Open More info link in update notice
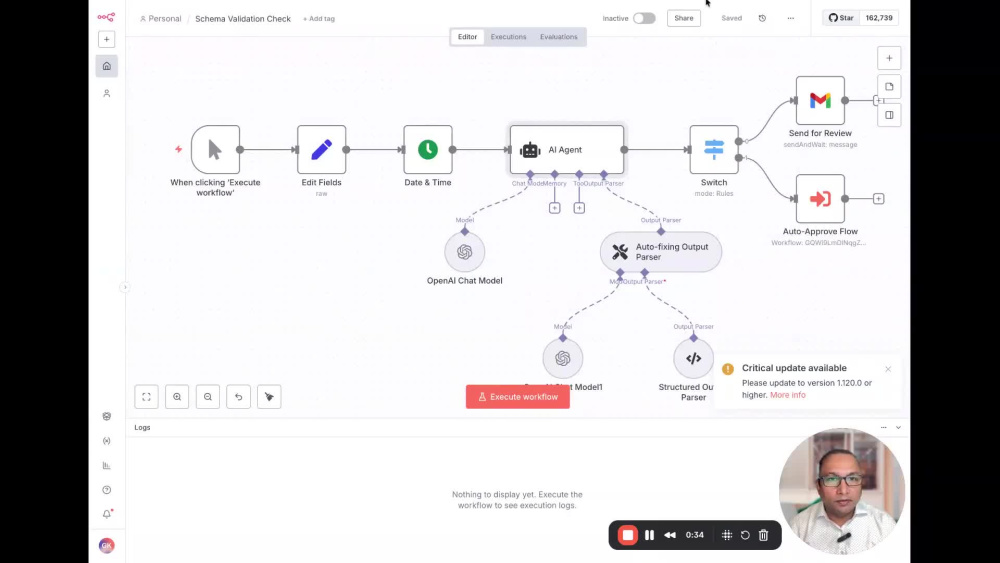 tap(788, 395)
